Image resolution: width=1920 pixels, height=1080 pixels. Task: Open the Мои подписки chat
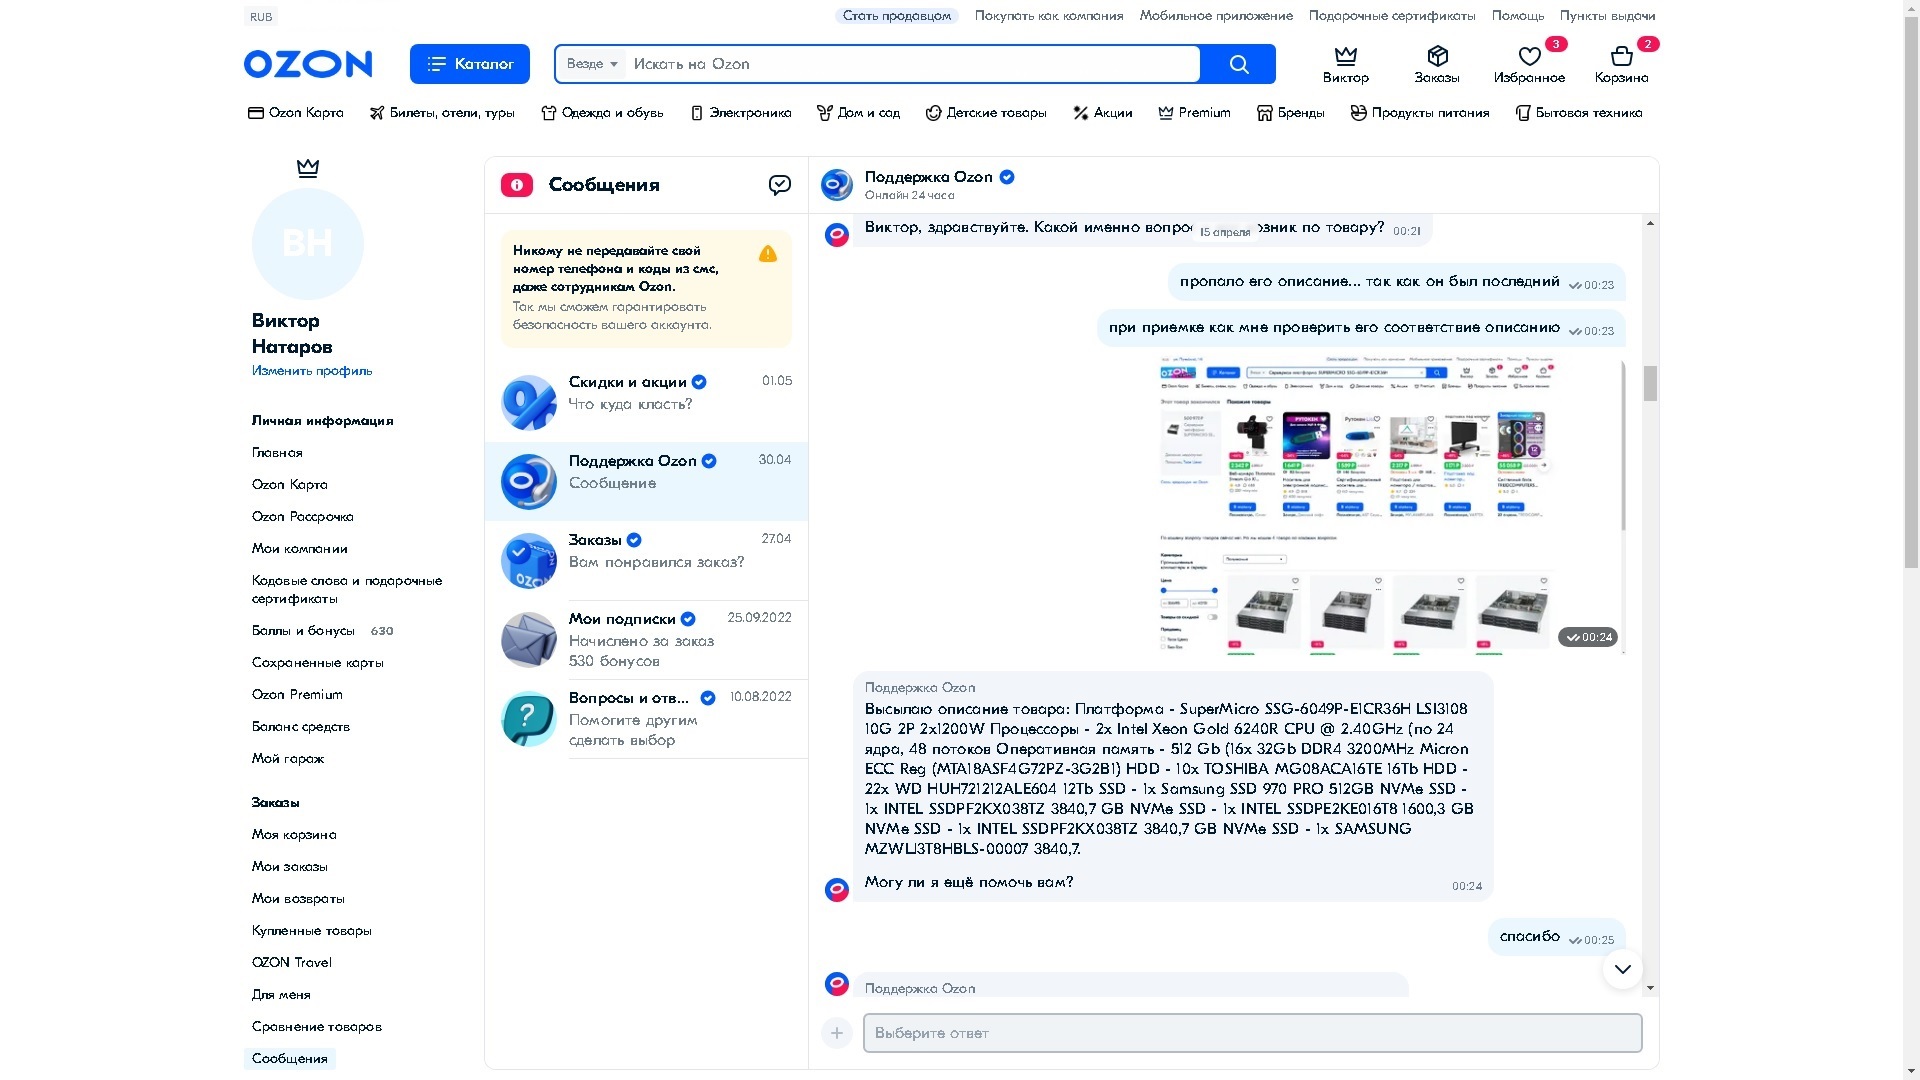click(646, 640)
